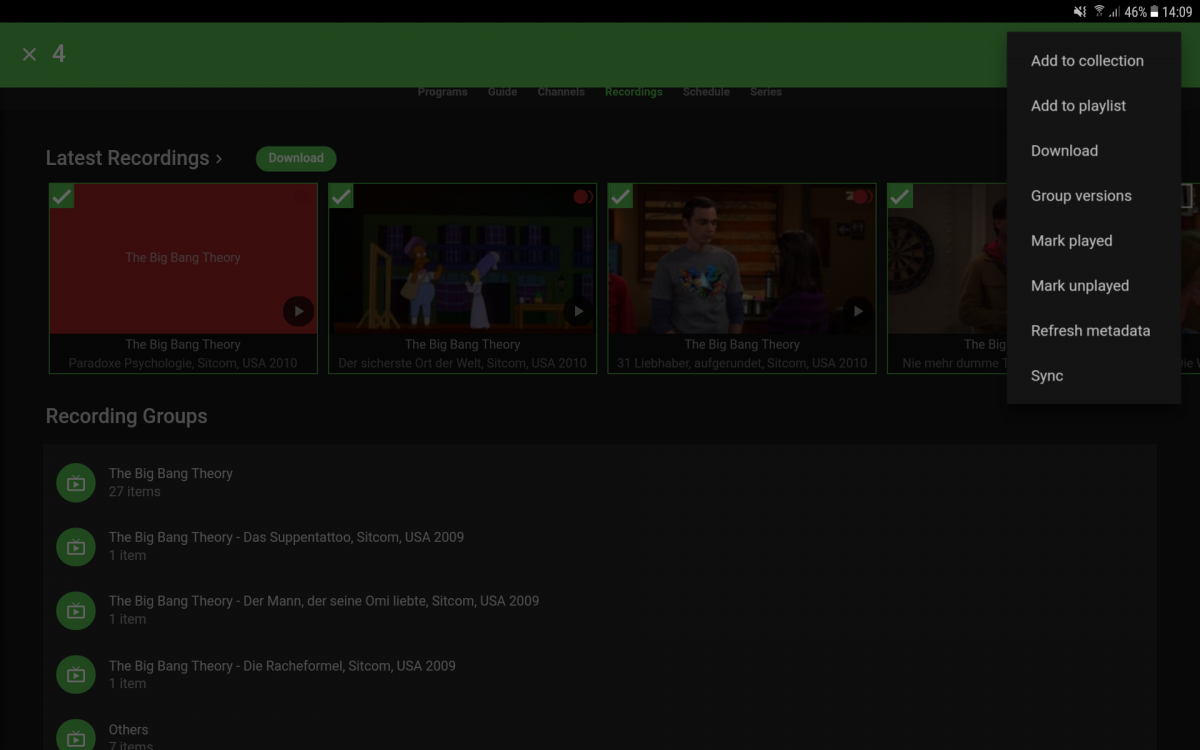Open the Das Suppentattoo recording group
The image size is (1200, 750).
pos(600,546)
